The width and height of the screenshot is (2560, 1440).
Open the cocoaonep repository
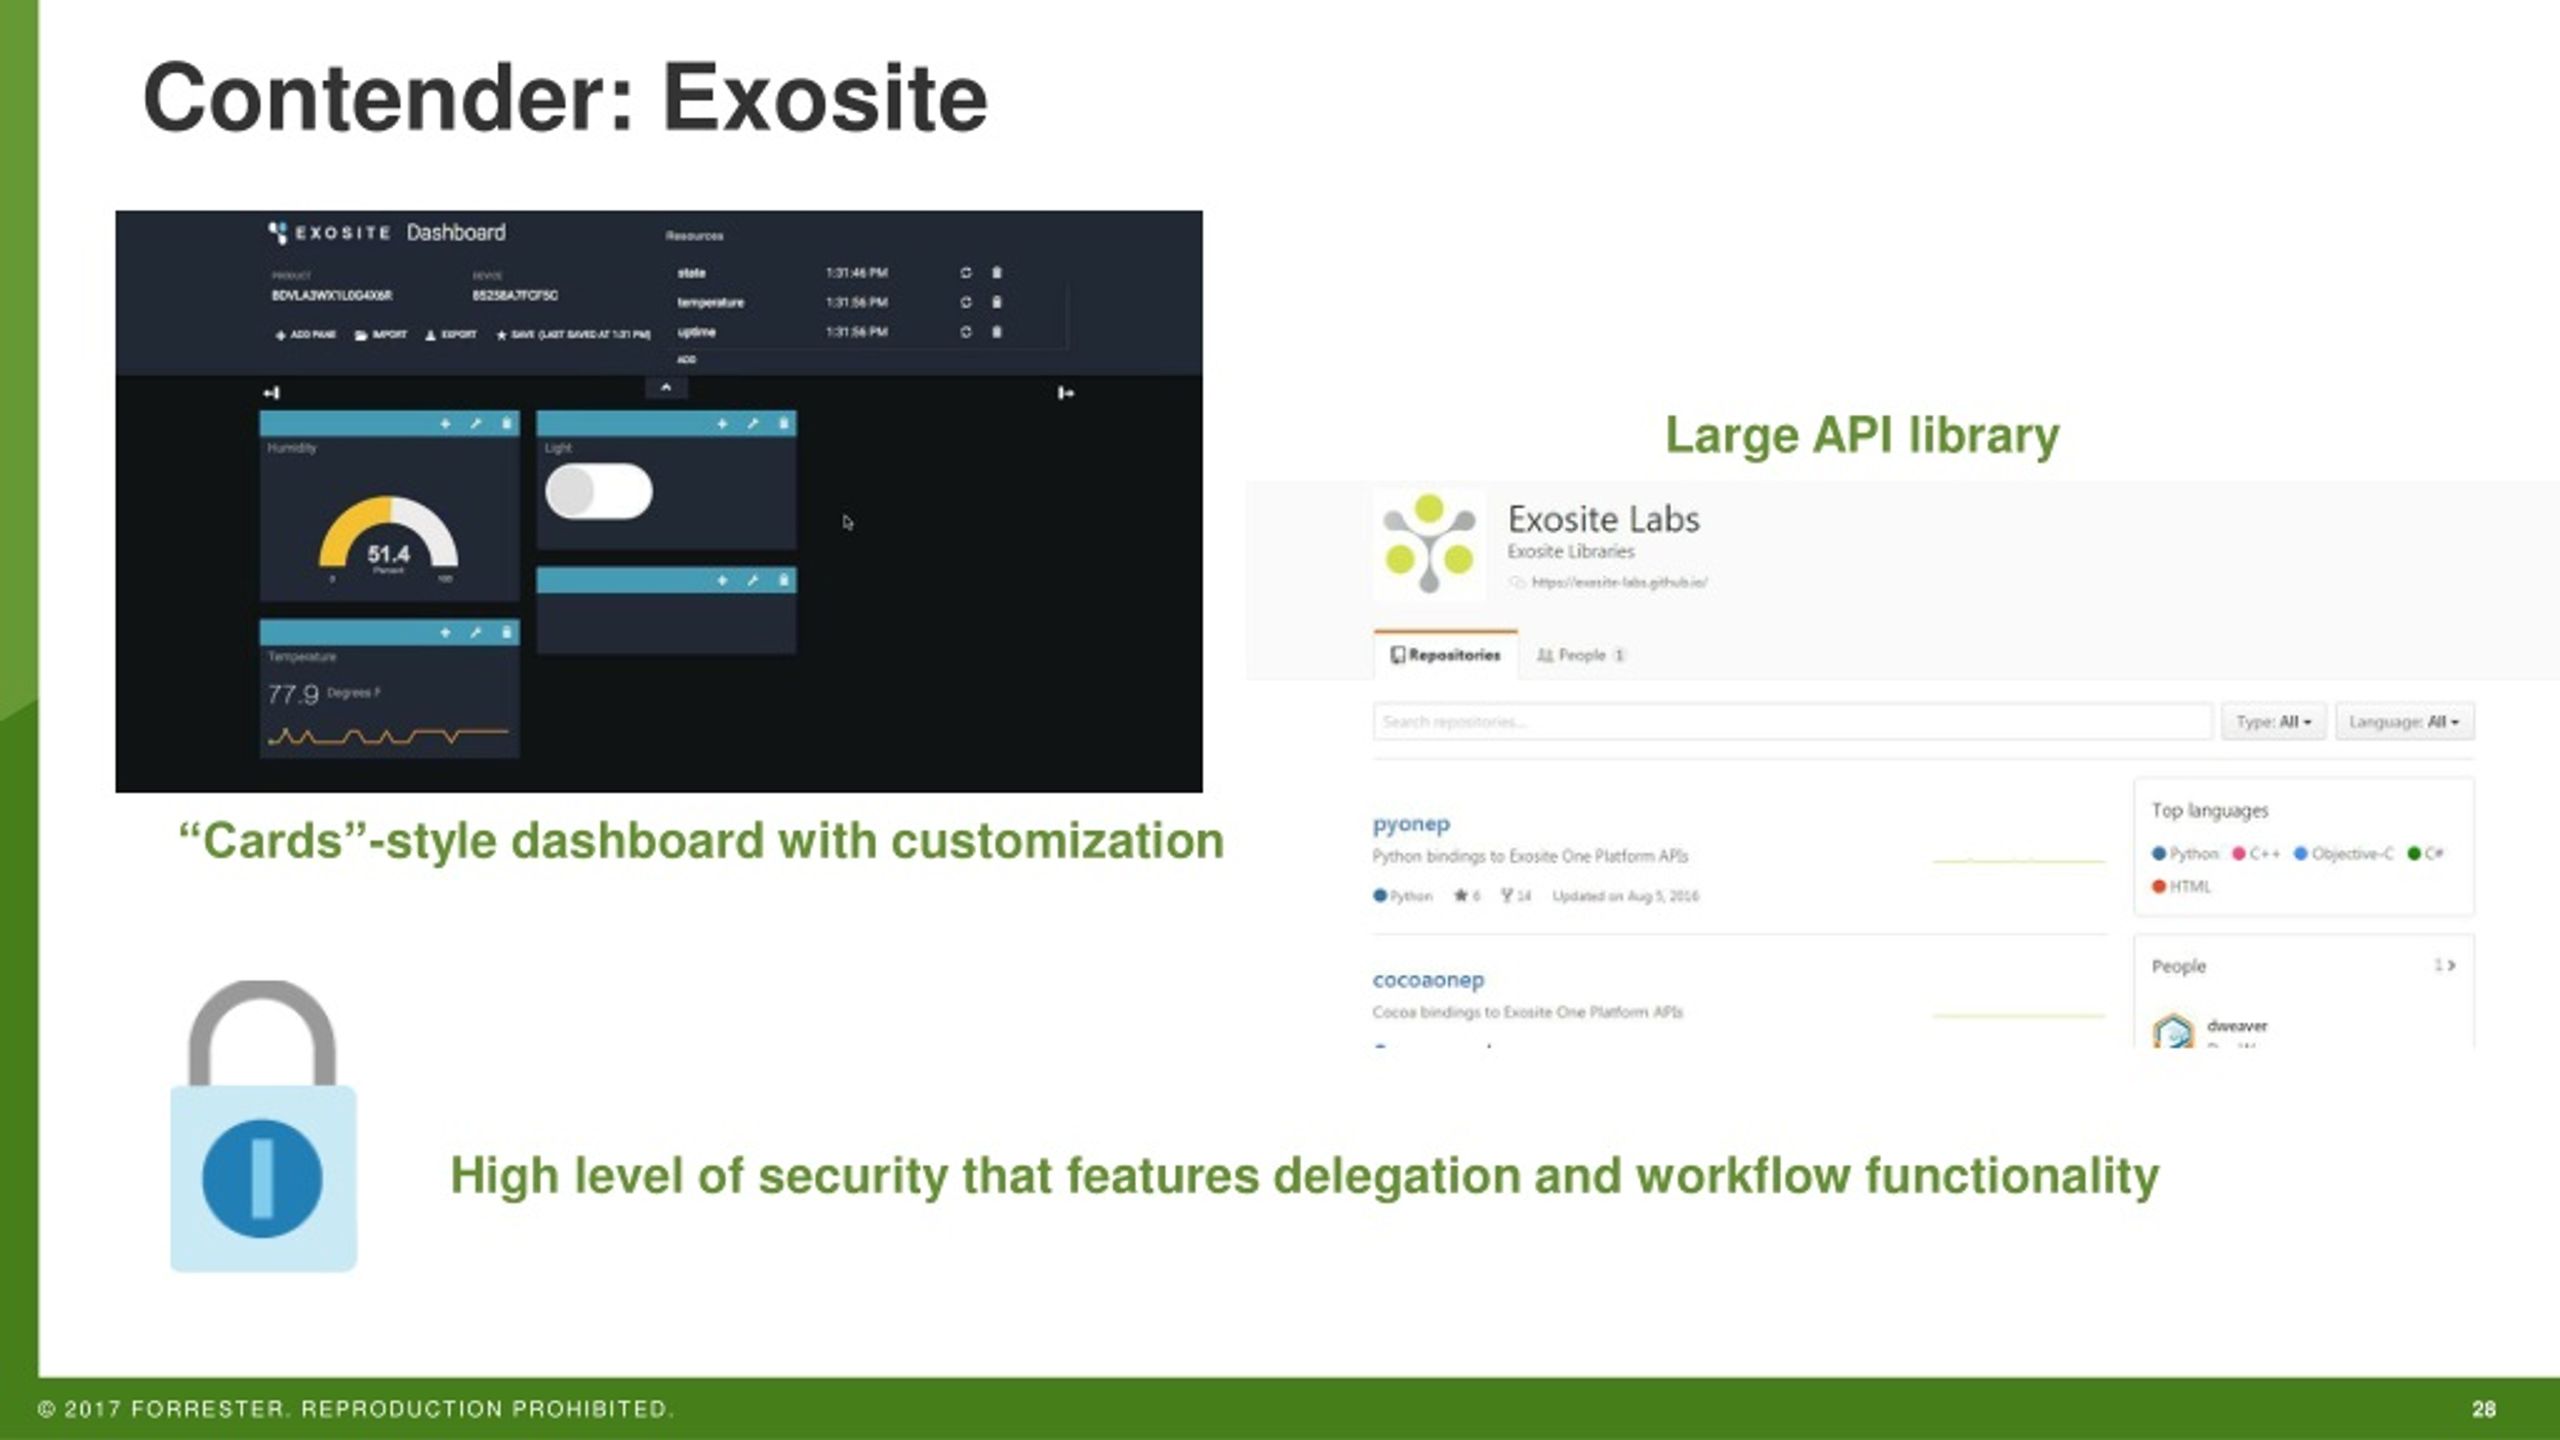1428,981
